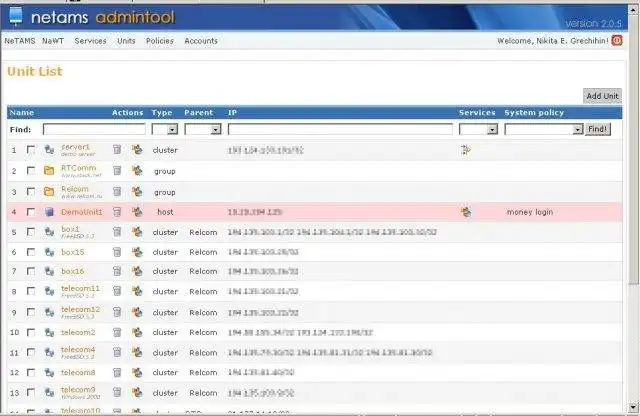640x416 pixels.
Task: Click the vertical scrollbar thumb
Action: pos(633,149)
